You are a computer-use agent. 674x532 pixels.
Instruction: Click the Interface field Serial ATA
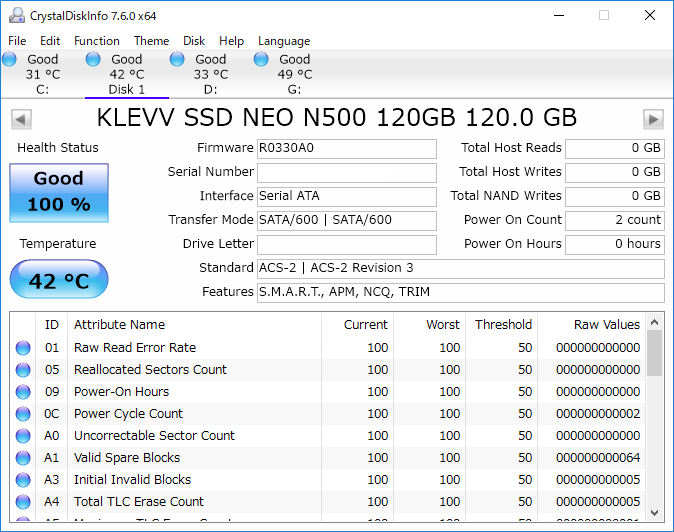pyautogui.click(x=347, y=197)
